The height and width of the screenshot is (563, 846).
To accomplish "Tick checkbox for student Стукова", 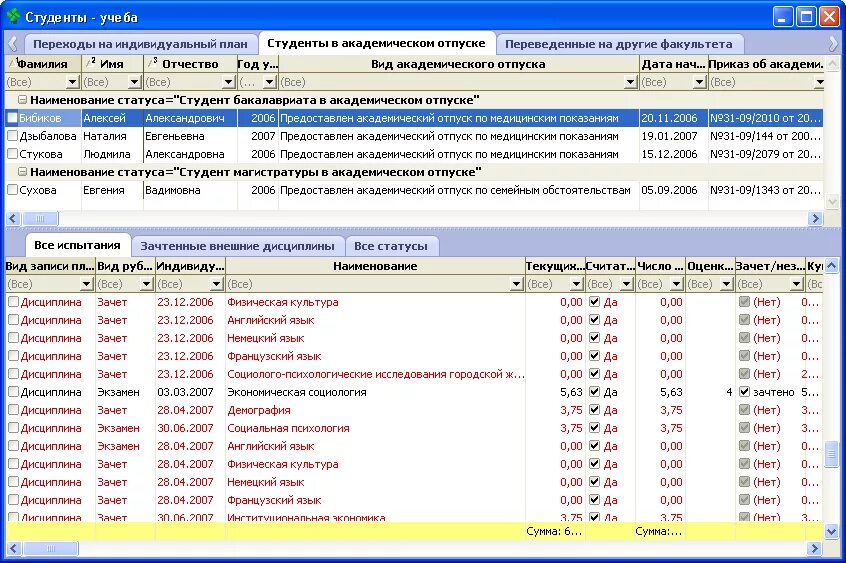I will (x=12, y=154).
